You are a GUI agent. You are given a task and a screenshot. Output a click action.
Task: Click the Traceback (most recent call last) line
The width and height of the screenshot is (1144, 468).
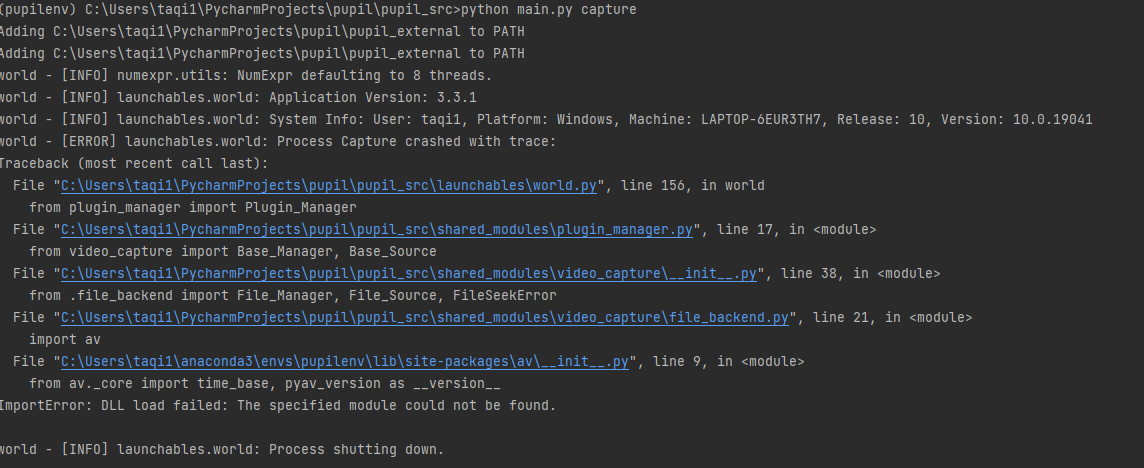[x=134, y=164]
